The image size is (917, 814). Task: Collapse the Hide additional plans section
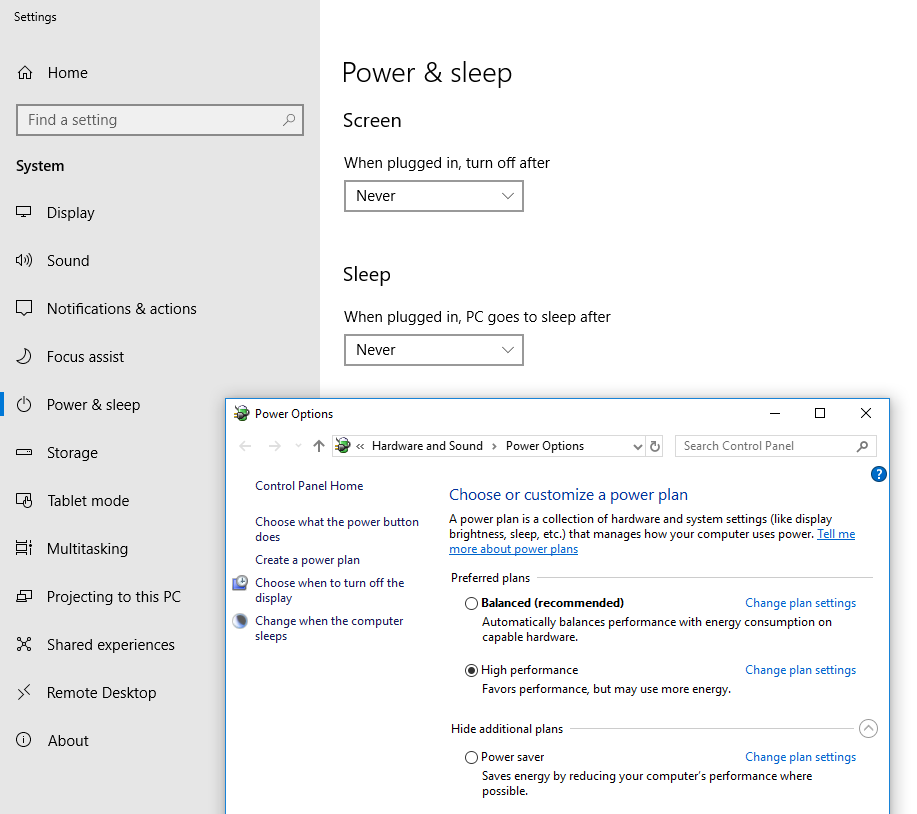click(x=868, y=729)
